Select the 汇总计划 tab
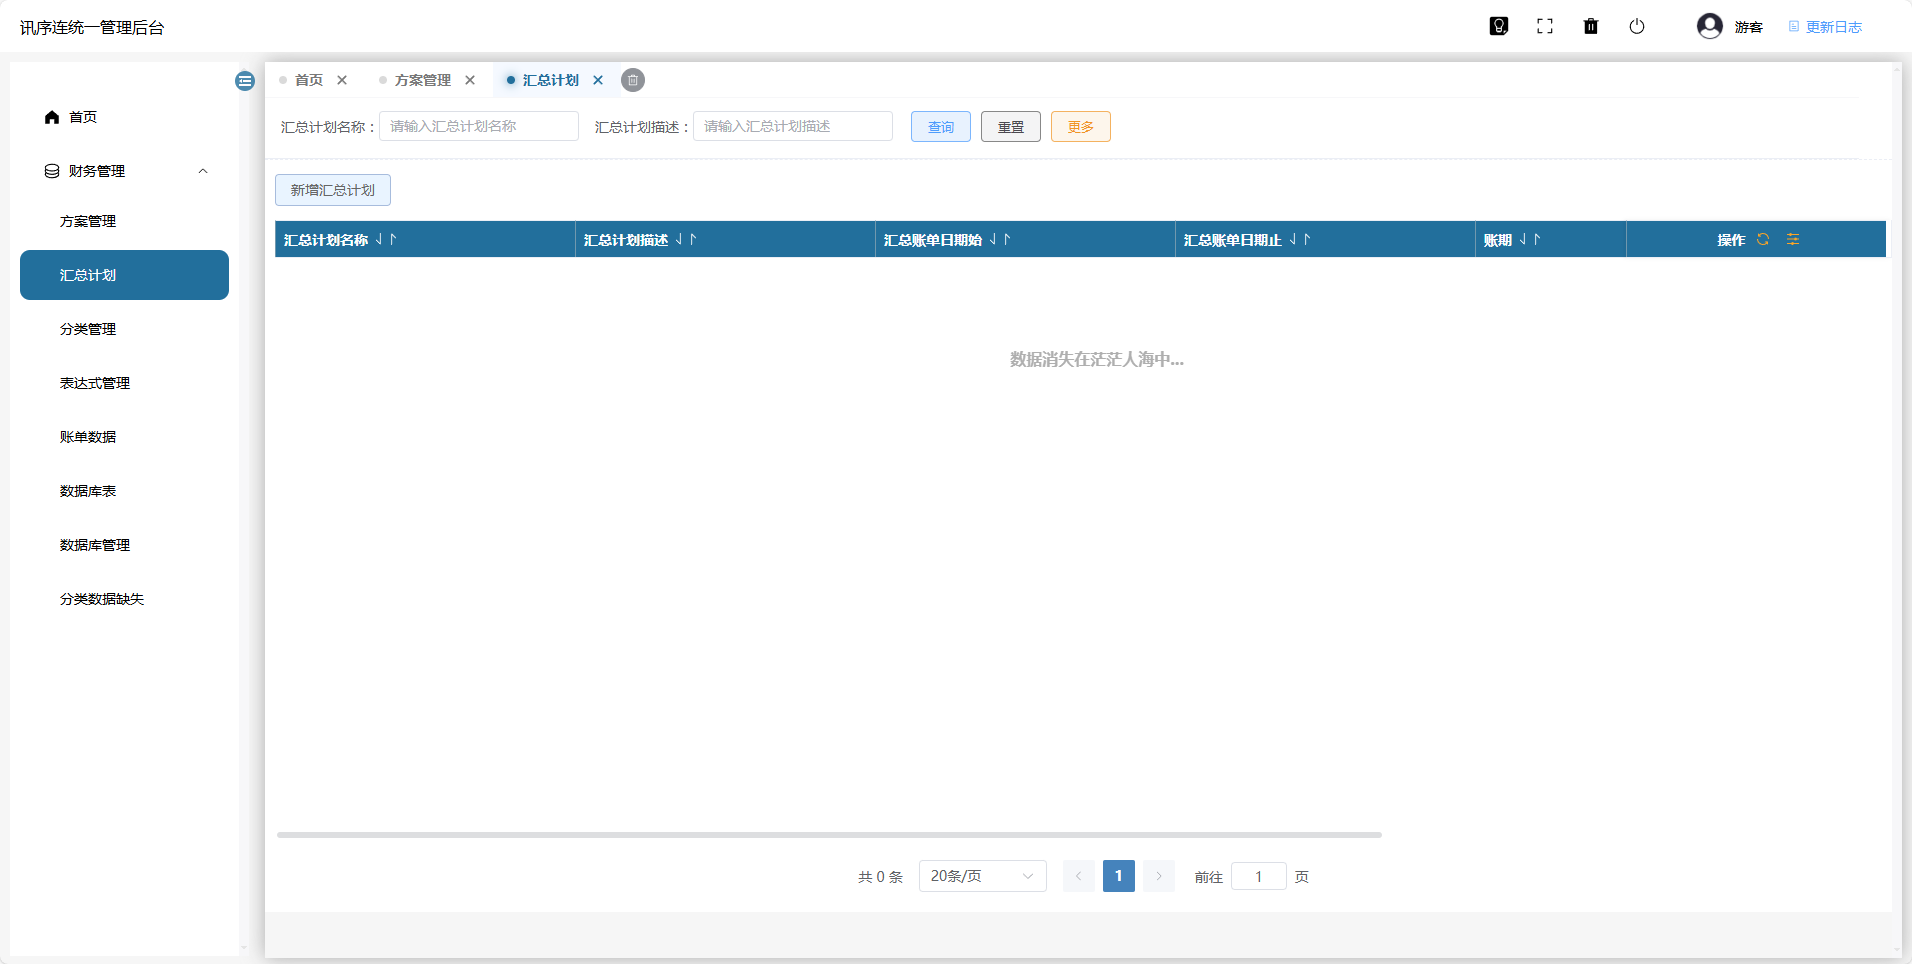 (551, 80)
